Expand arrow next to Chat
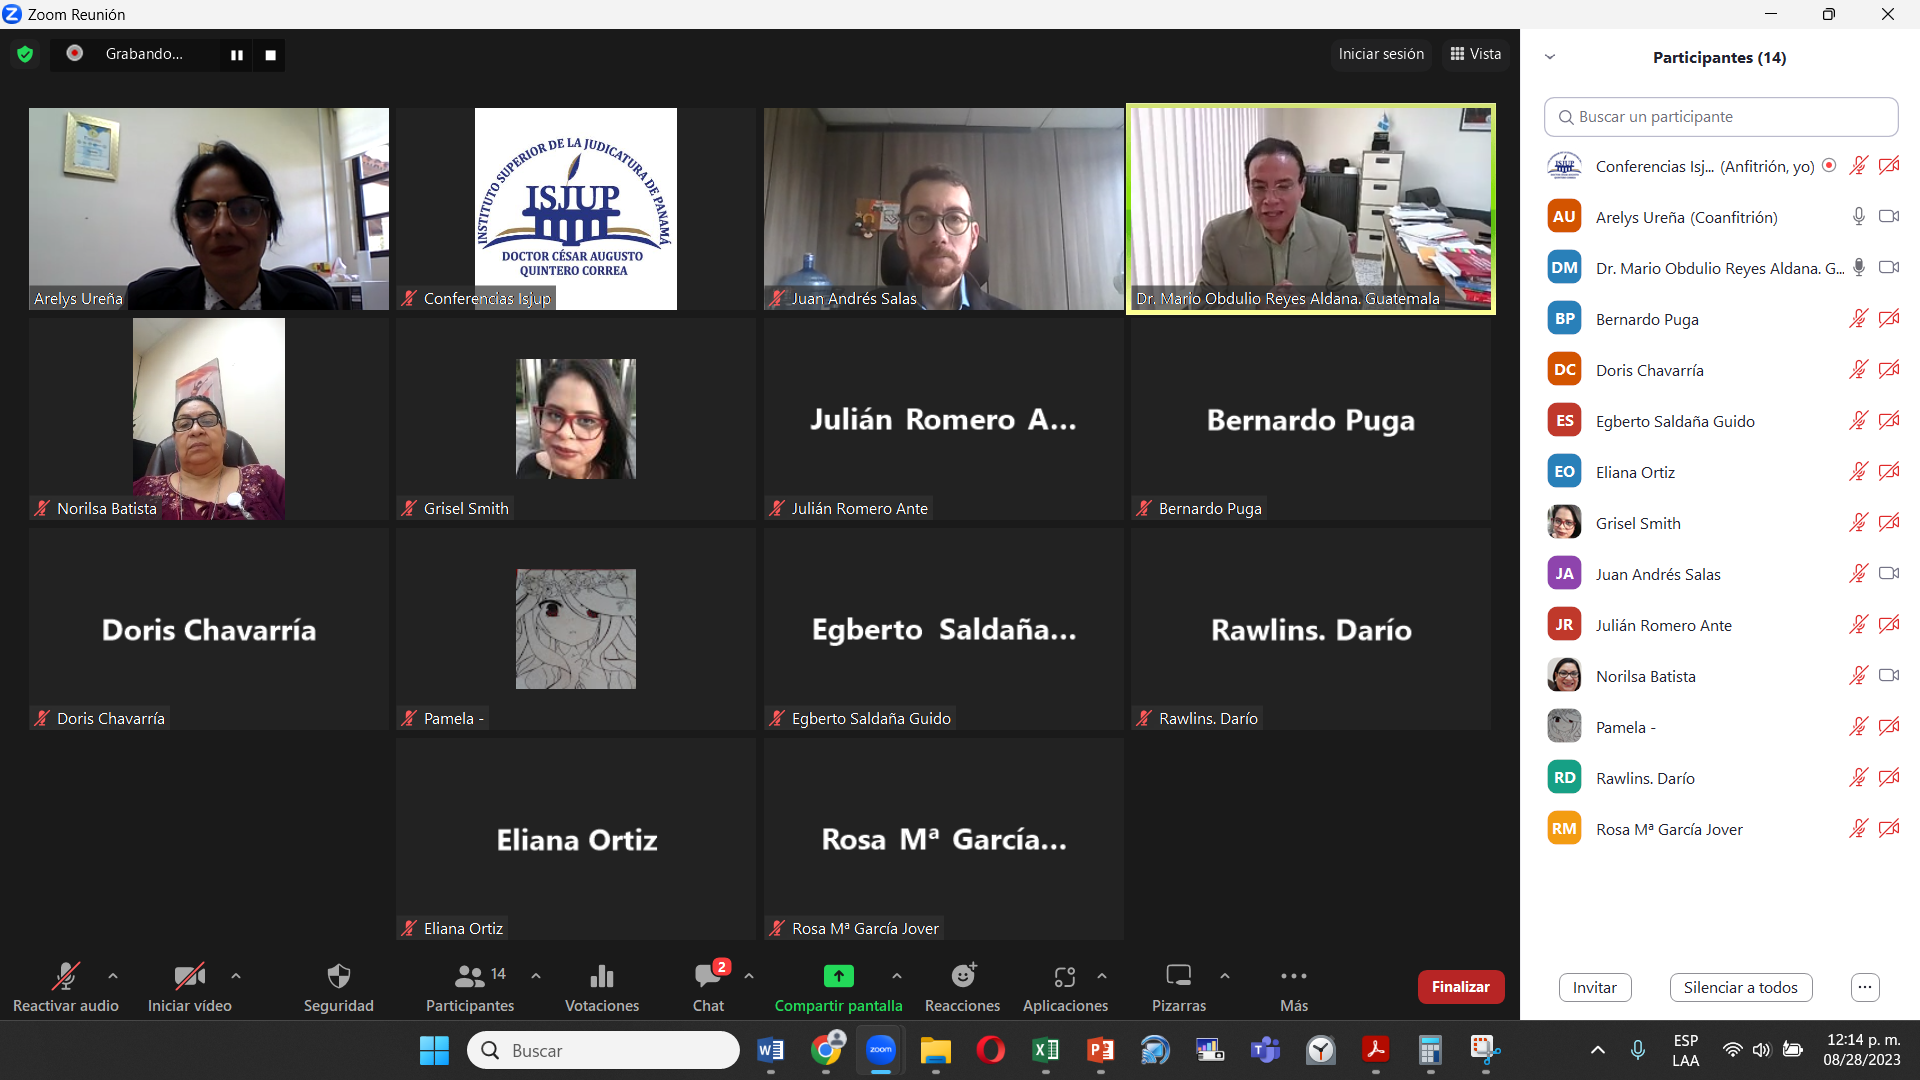The width and height of the screenshot is (1920, 1080). 749,976
